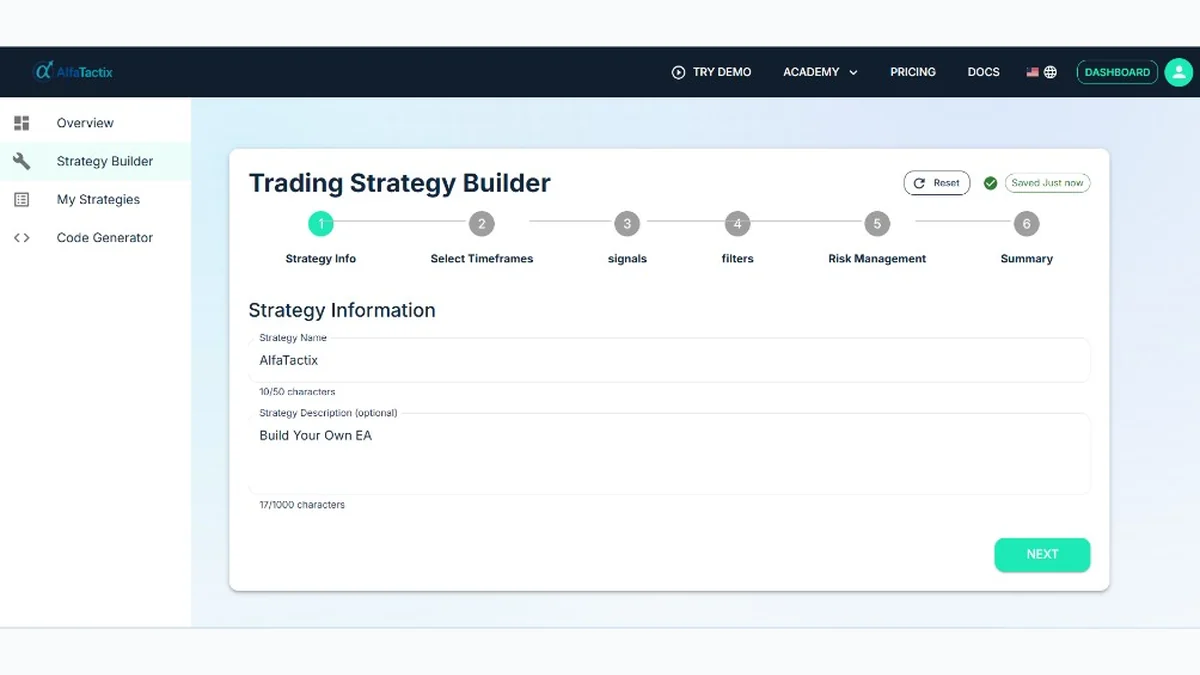Click the green saved checkmark icon
This screenshot has height=675, width=1200.
click(990, 183)
